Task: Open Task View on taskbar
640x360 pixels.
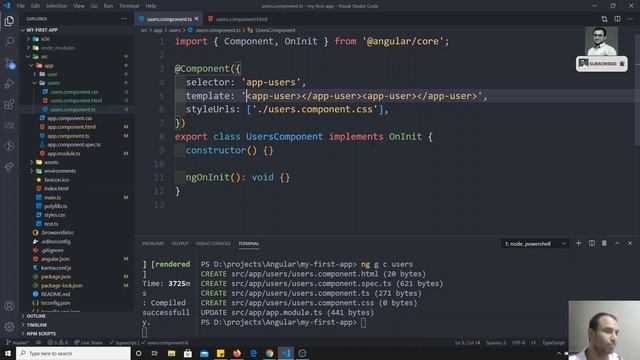Action: (x=155, y=353)
